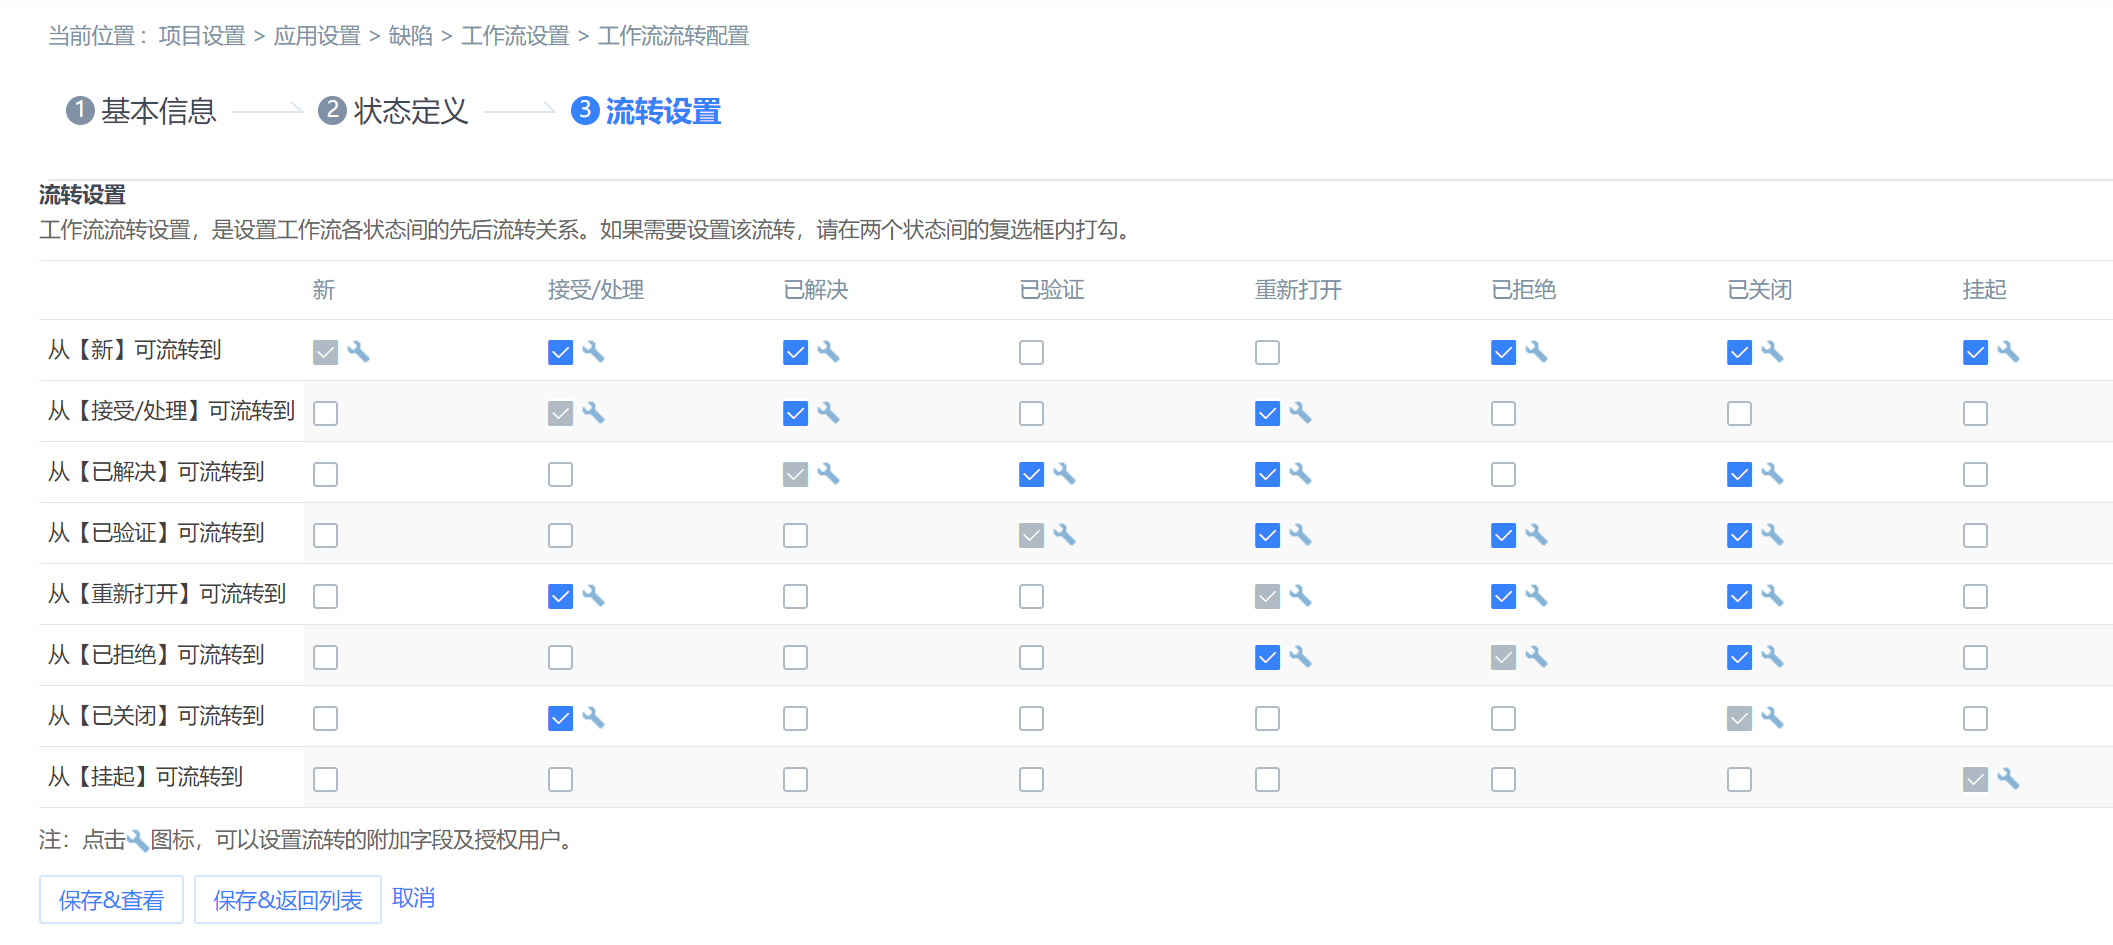Click wrench icon for 新→挂起 transition
The width and height of the screenshot is (2113, 945).
pos(2009,352)
